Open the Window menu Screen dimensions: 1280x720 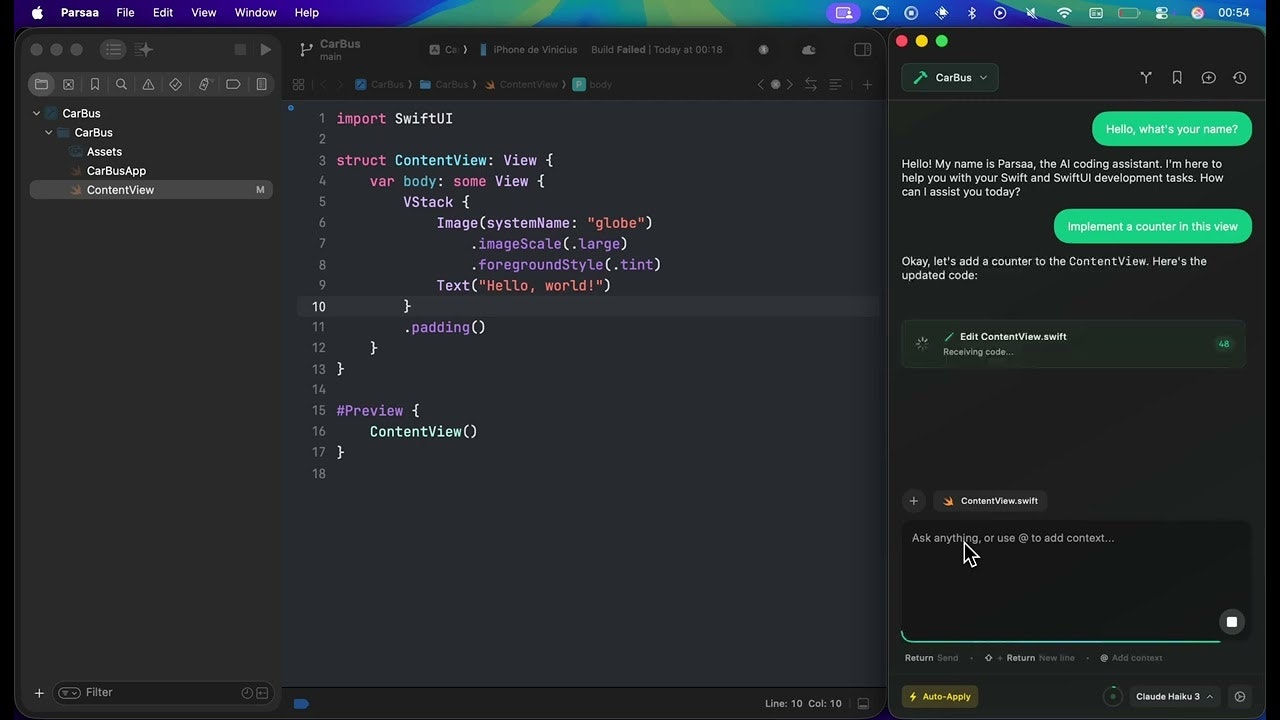[255, 12]
